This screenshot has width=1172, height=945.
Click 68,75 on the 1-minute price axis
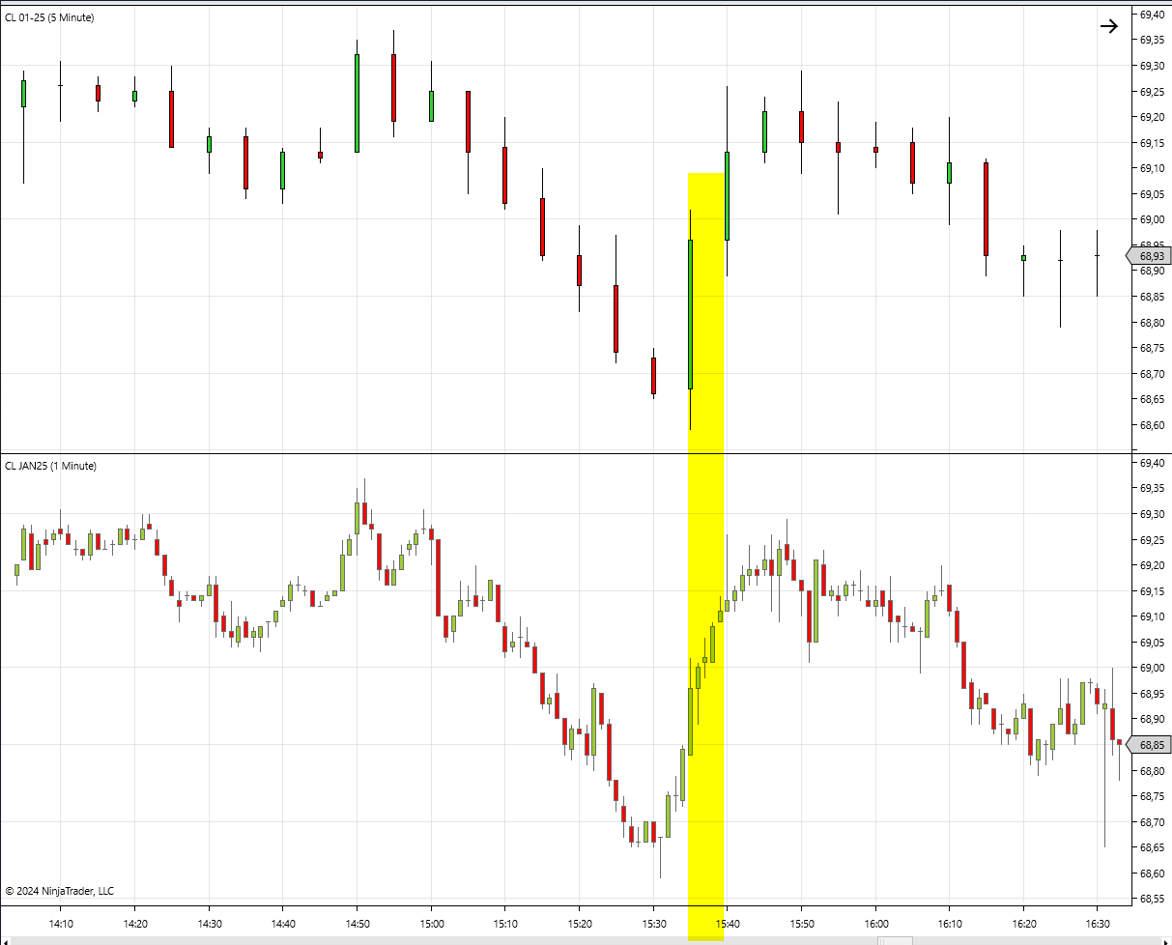click(1152, 797)
